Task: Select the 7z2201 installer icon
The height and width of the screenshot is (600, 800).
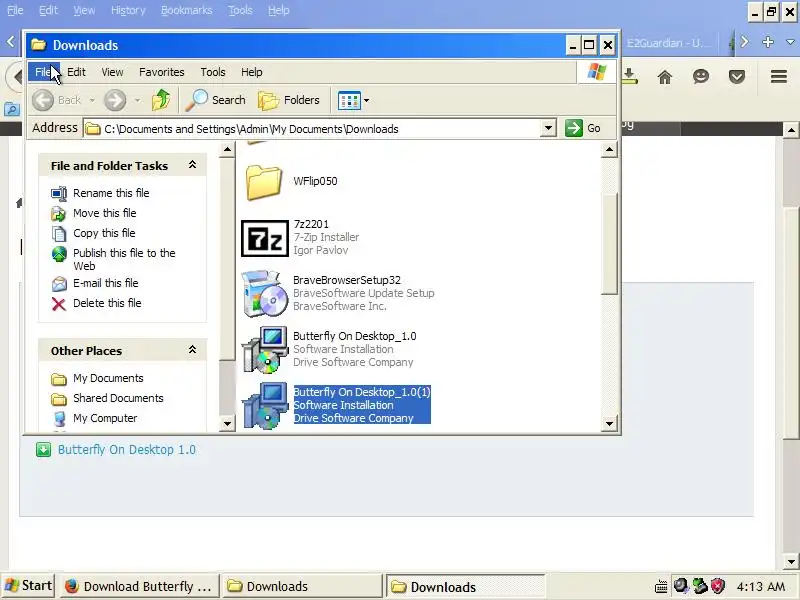Action: coord(265,238)
